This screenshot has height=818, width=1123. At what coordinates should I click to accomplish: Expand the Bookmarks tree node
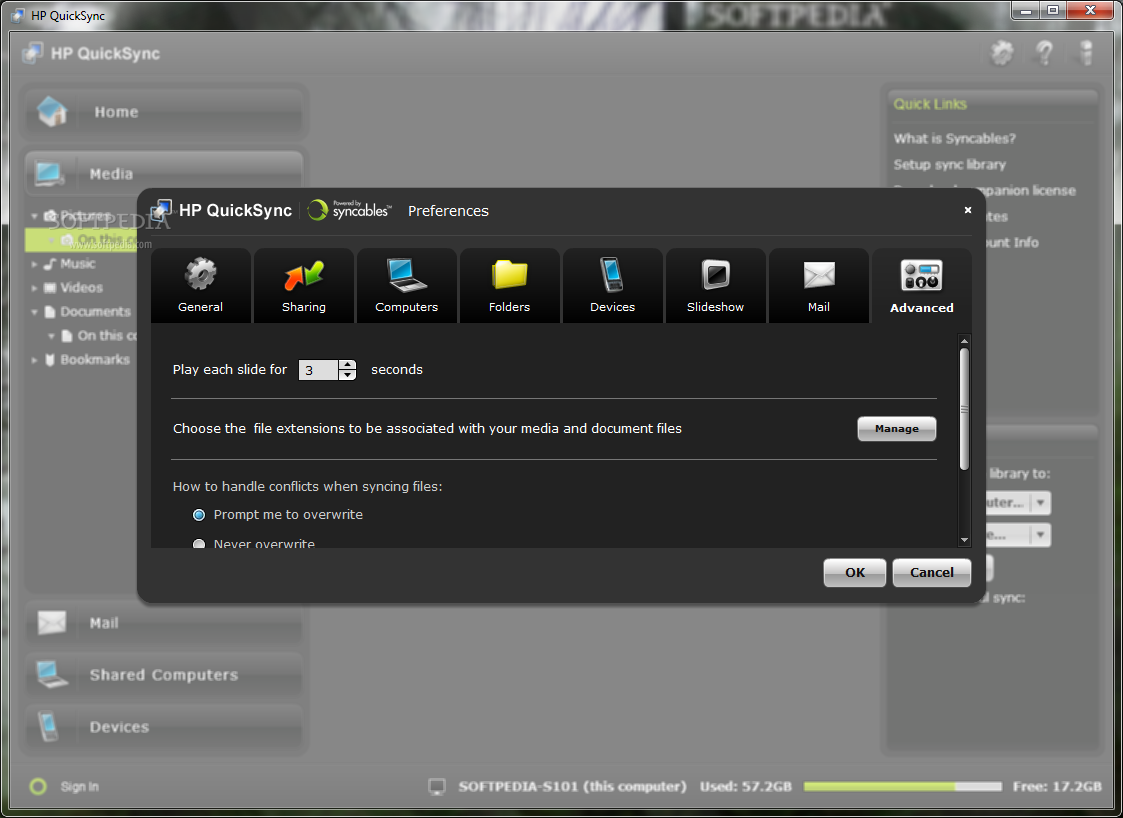click(34, 360)
